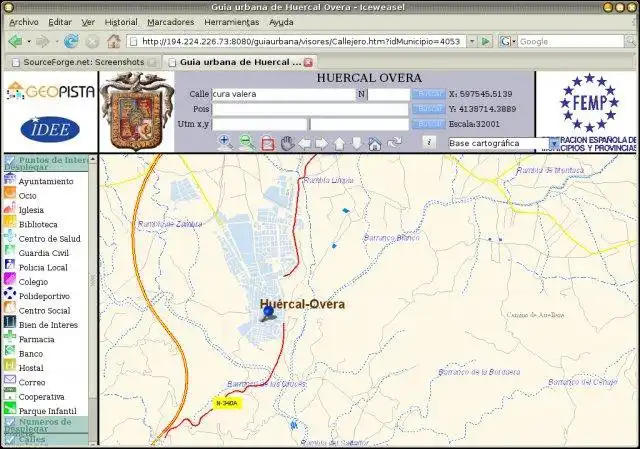Toggle Calles layer checkbox
This screenshot has height=449, width=640.
(10, 439)
